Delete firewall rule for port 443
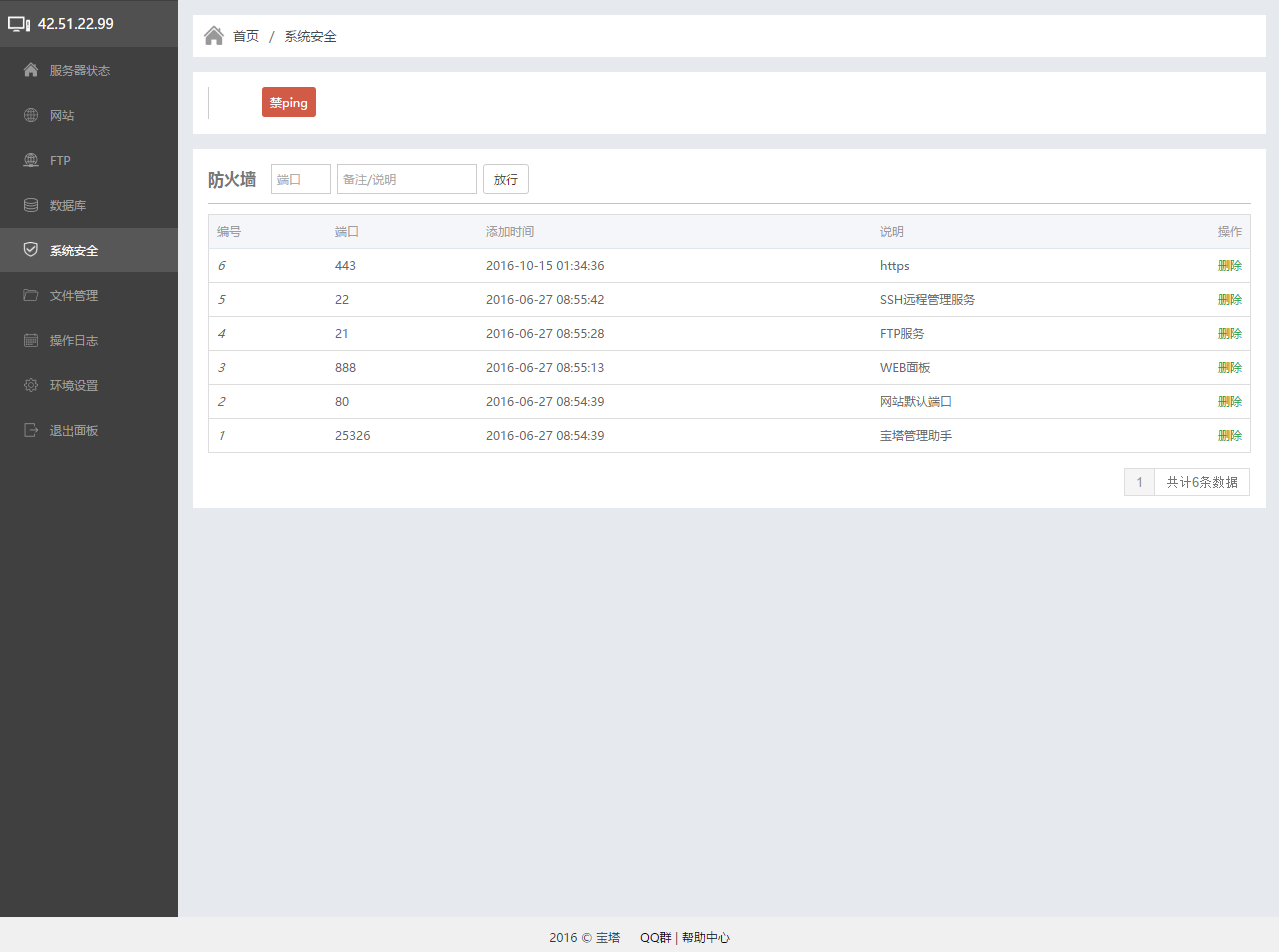The height and width of the screenshot is (952, 1279). (1229, 265)
